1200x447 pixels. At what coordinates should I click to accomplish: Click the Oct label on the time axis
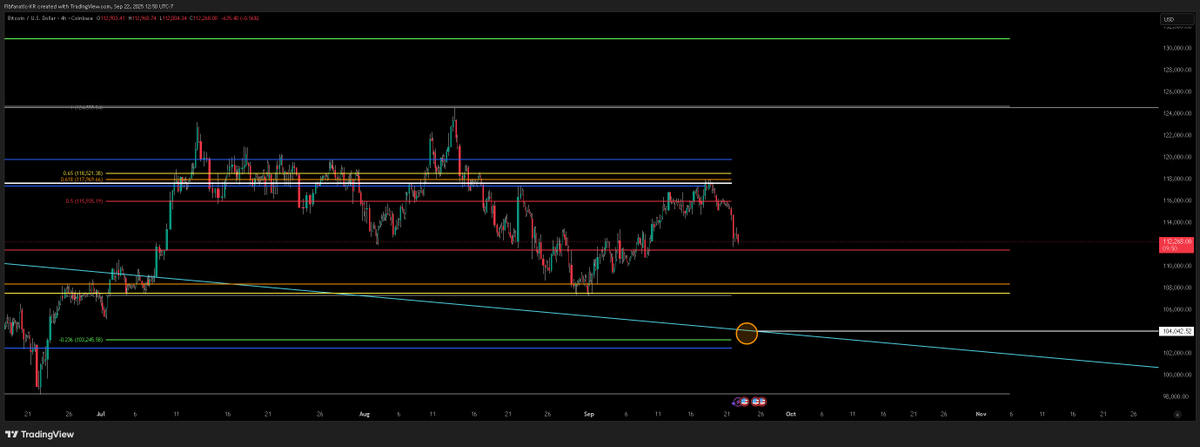pyautogui.click(x=790, y=412)
